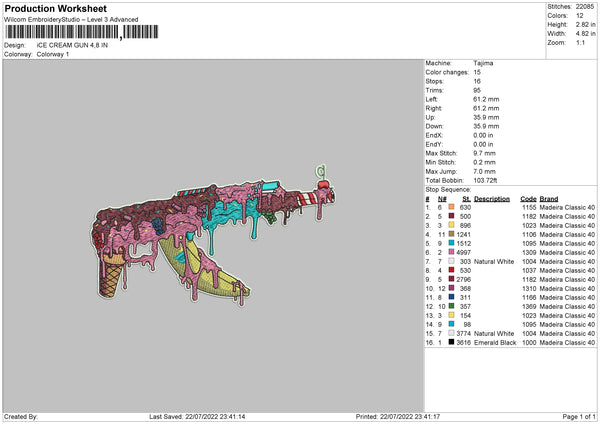Click the Max Jump value '7.0 mm'
This screenshot has width=600, height=424.
pyautogui.click(x=484, y=171)
